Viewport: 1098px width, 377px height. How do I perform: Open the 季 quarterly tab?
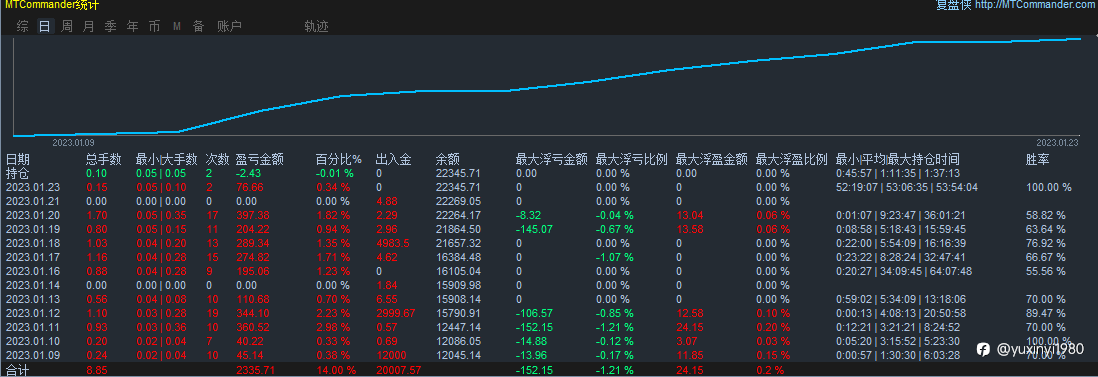coord(111,27)
